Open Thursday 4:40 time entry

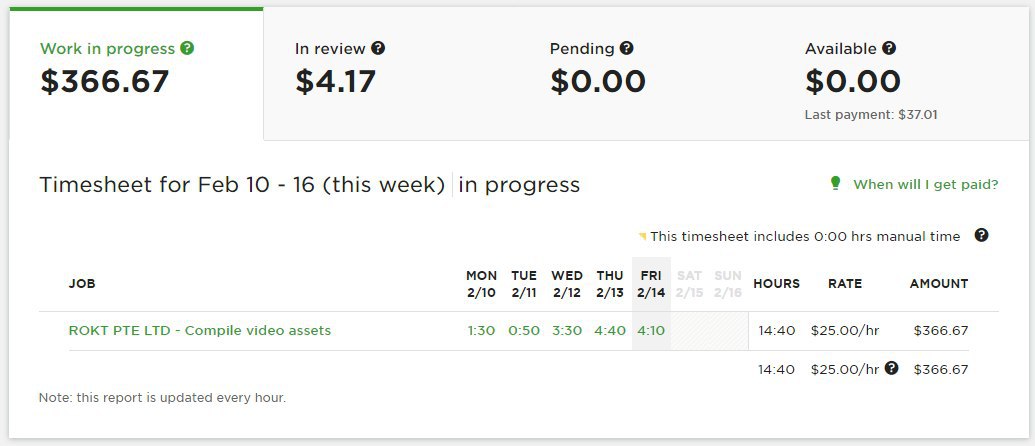[x=610, y=330]
